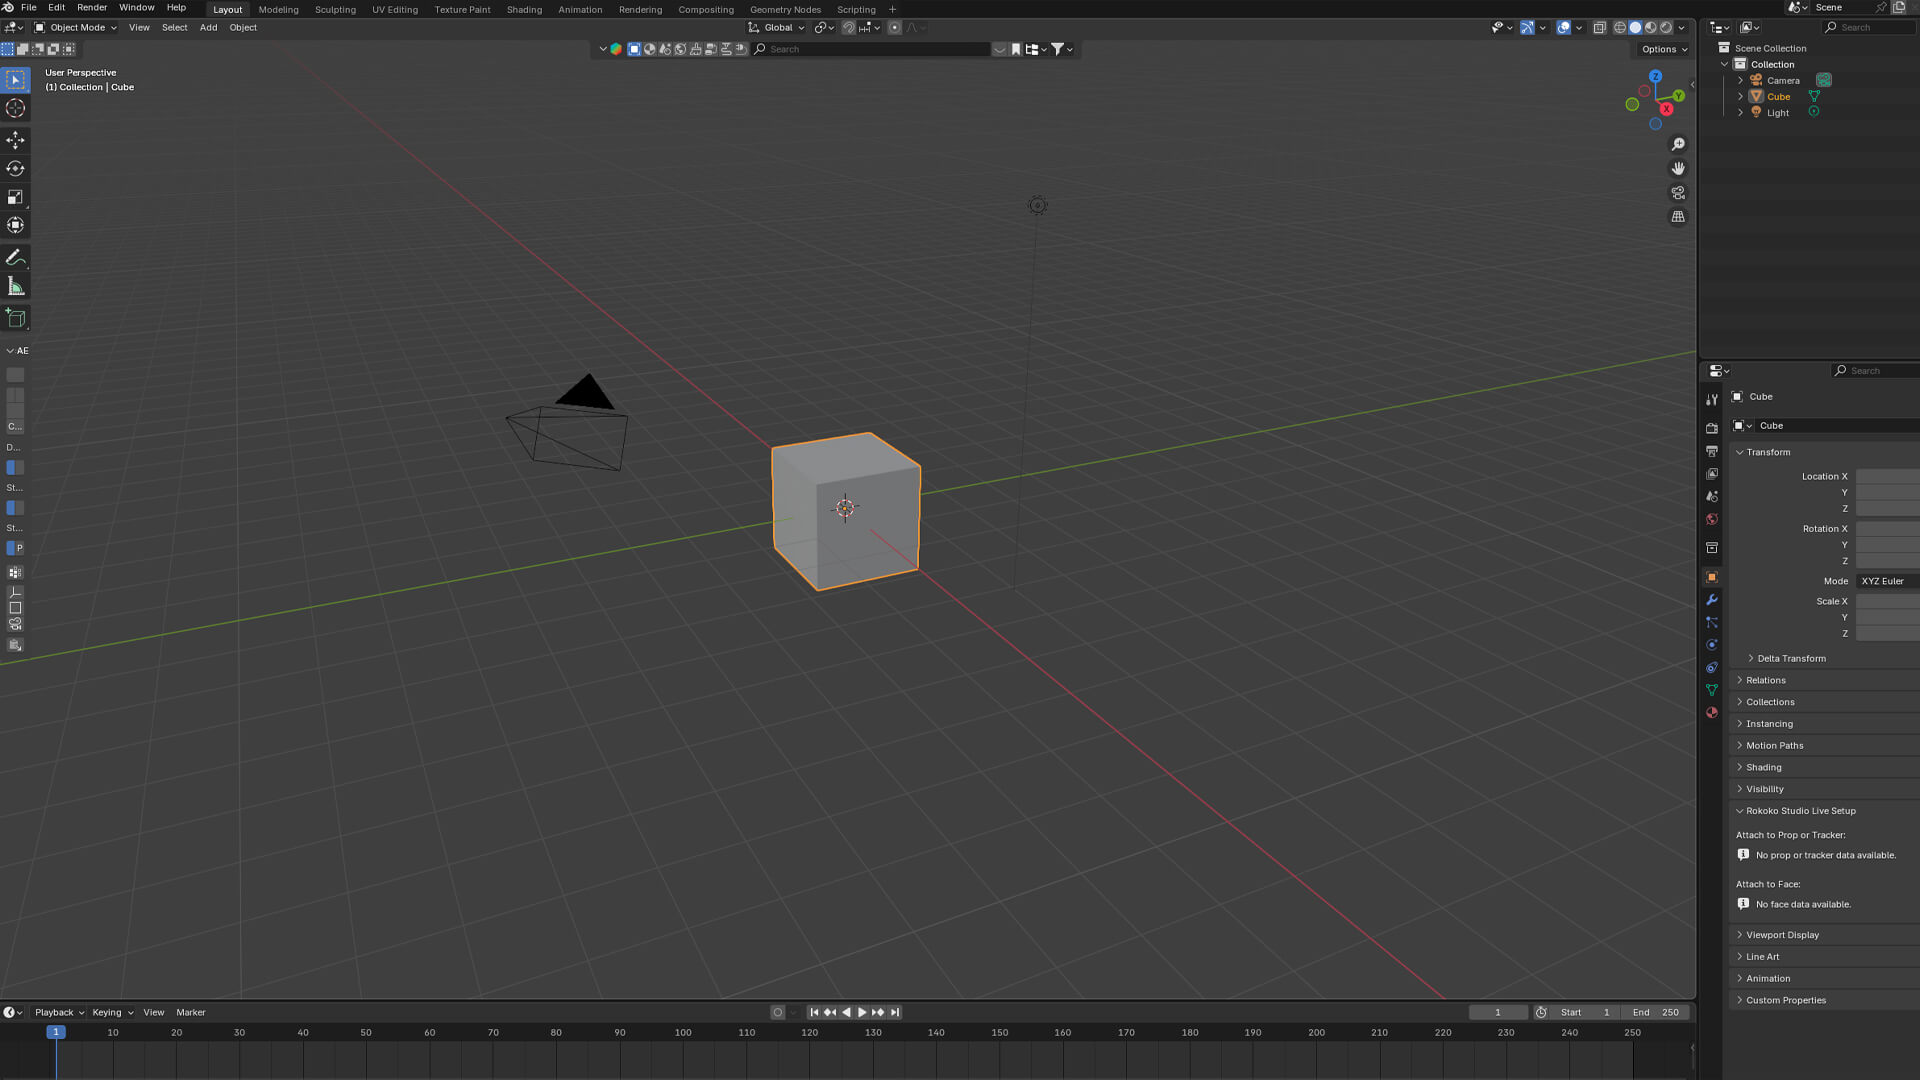Select the Measure tool

point(15,287)
